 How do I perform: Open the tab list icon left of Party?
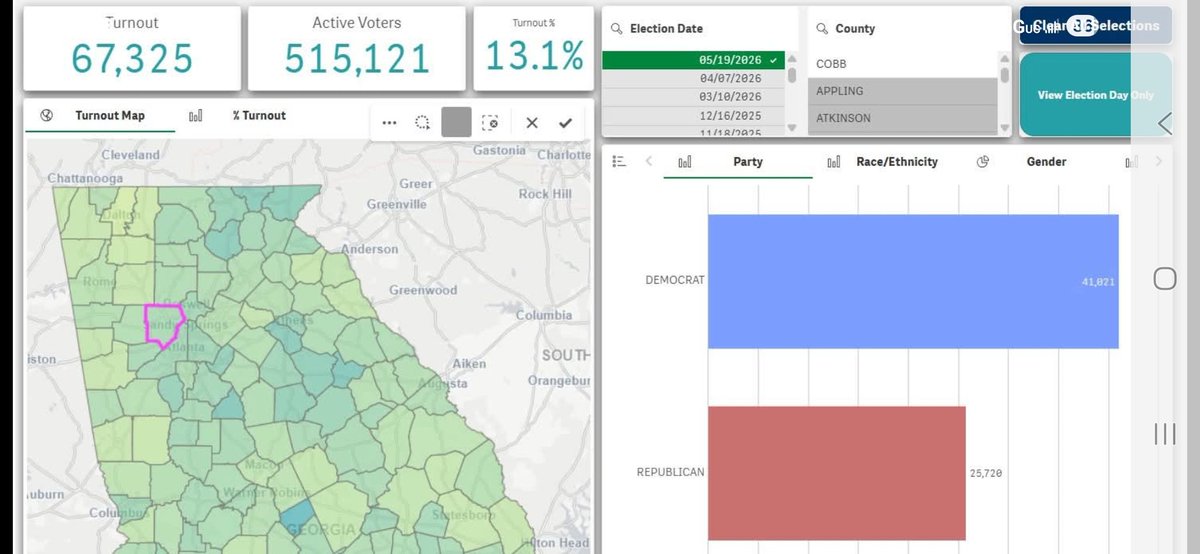618,162
